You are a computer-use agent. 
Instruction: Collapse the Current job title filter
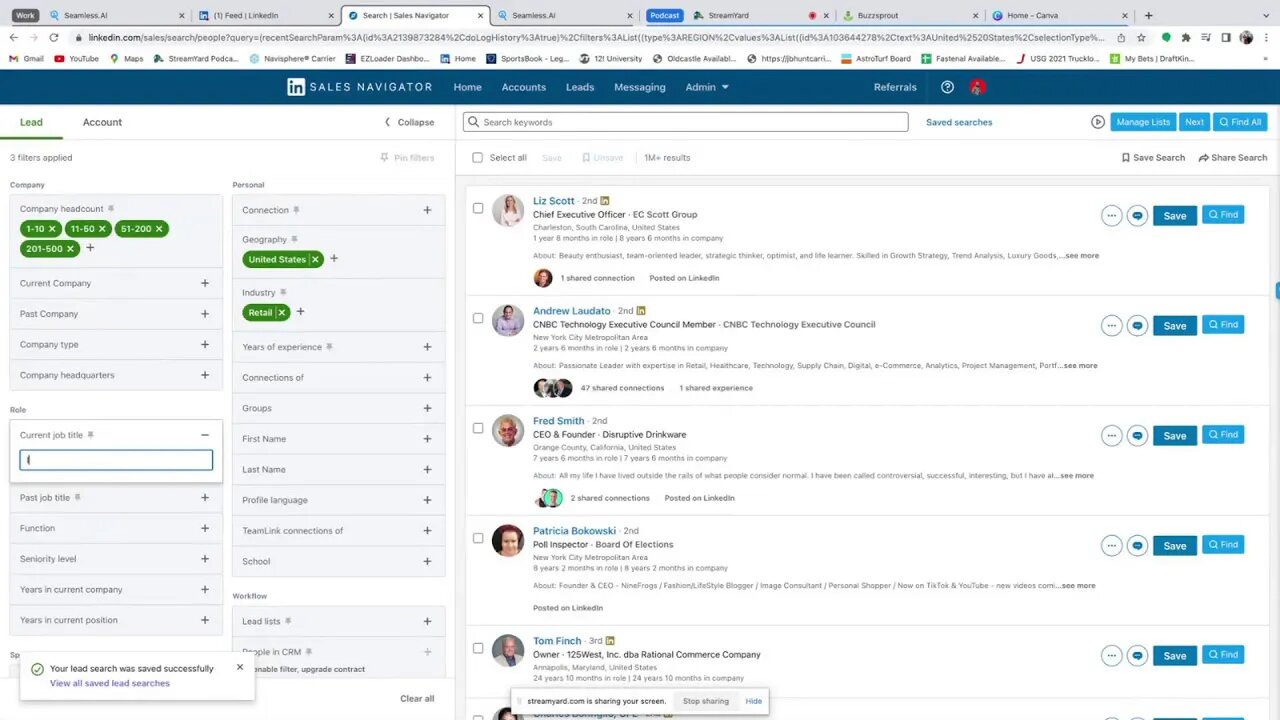[205, 435]
